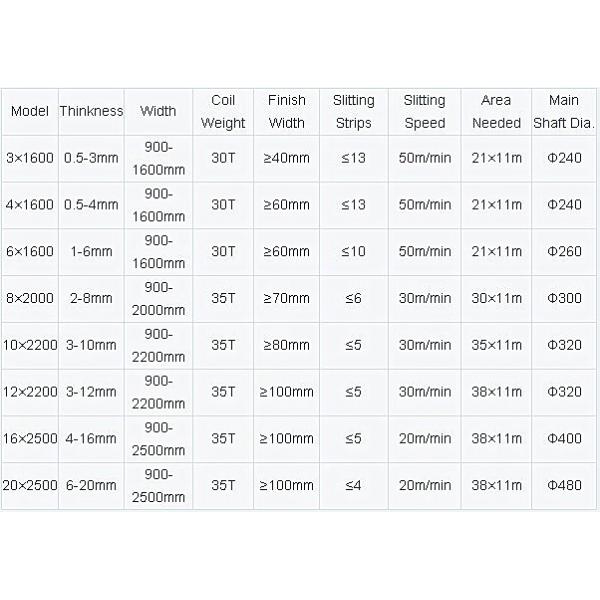600x600 pixels.
Task: Select the ≥40mm finish width cell
Action: (287, 158)
